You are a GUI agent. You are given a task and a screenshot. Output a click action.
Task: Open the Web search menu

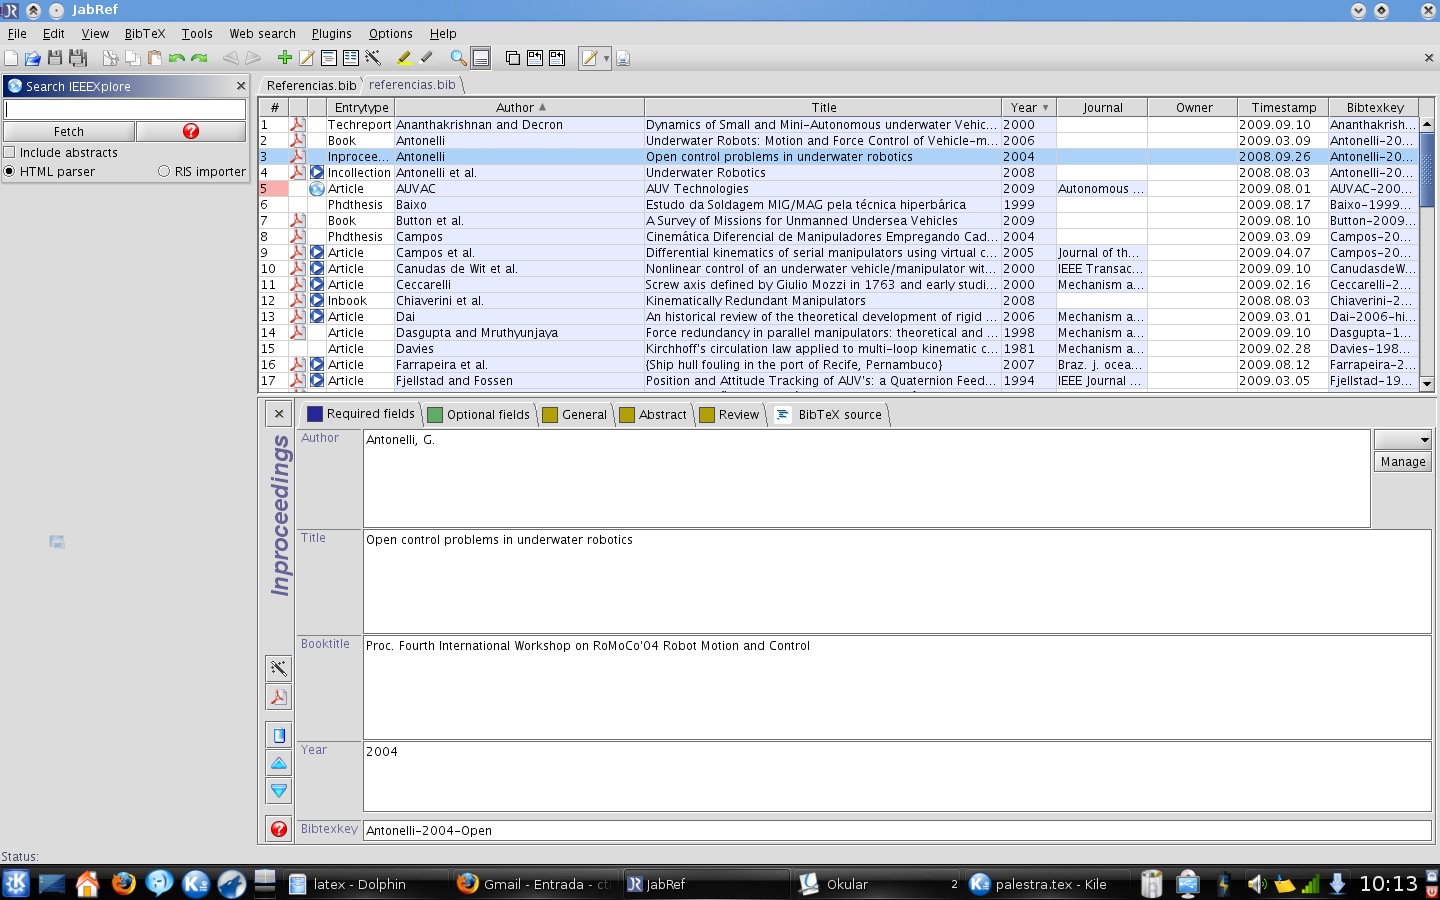coord(262,33)
